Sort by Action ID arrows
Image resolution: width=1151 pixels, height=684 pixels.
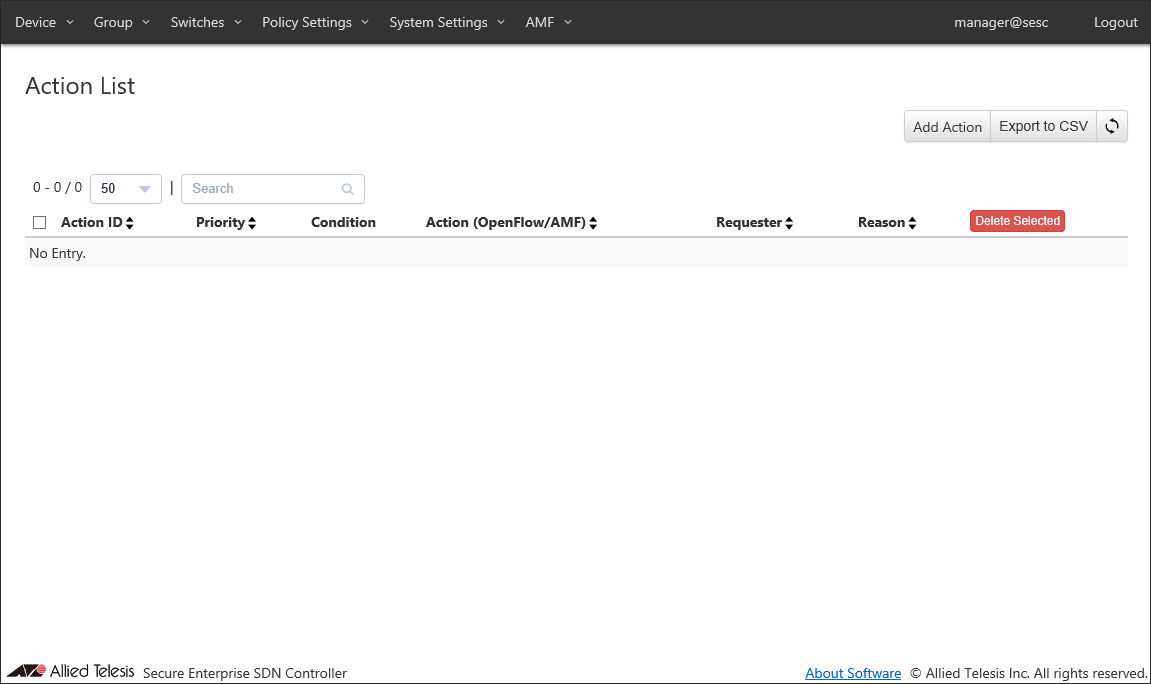(130, 223)
